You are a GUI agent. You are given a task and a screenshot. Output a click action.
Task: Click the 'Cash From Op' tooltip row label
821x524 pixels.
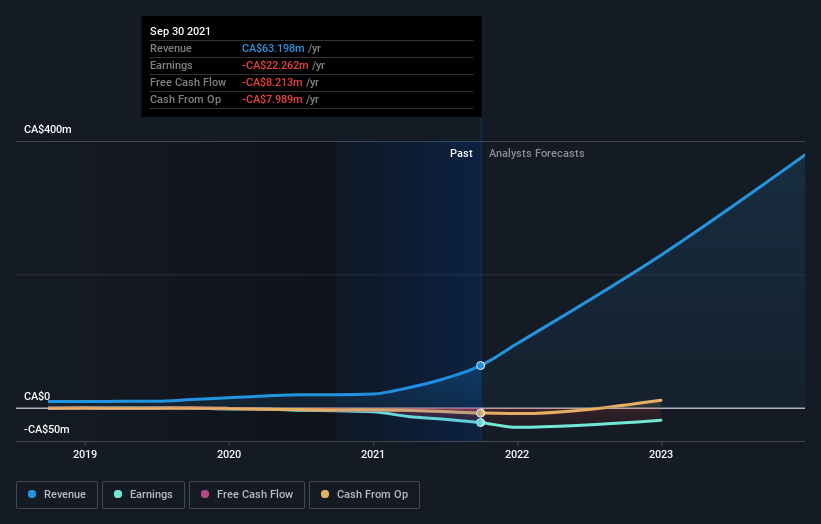click(185, 99)
